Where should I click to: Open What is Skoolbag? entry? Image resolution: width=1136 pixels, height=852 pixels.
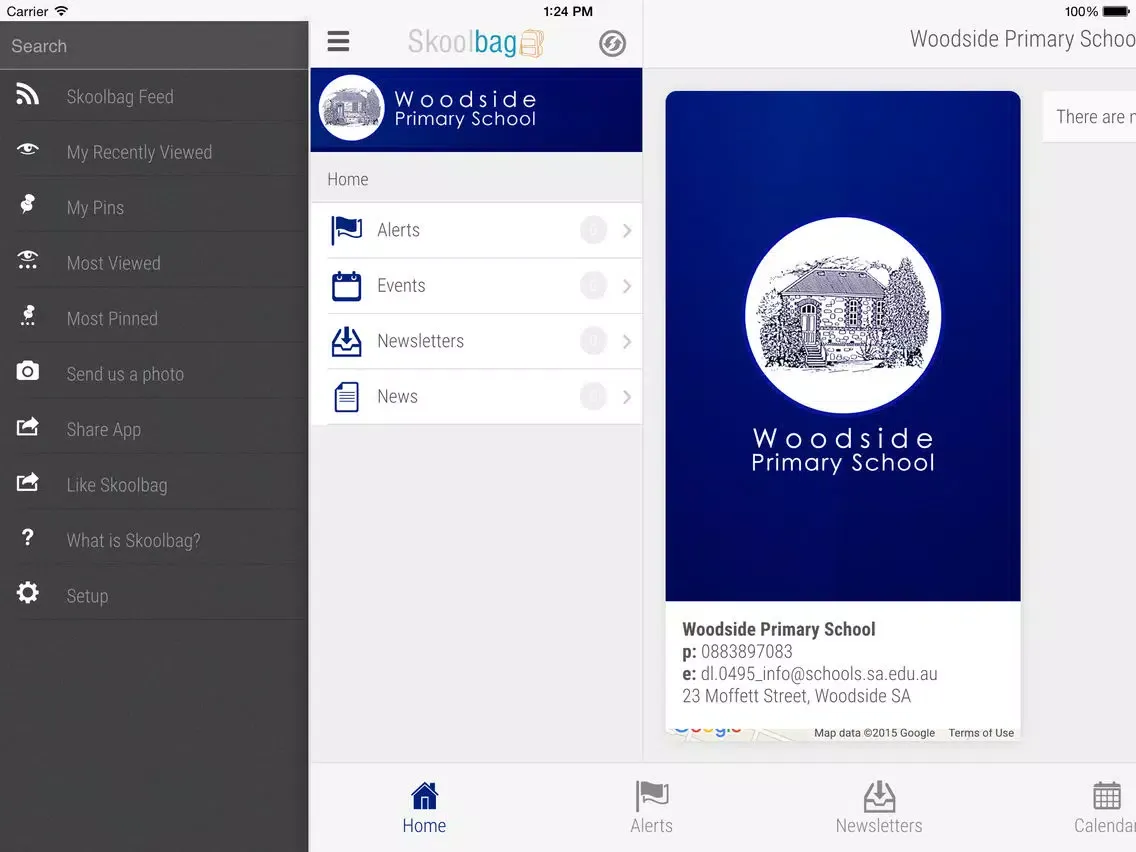[154, 540]
